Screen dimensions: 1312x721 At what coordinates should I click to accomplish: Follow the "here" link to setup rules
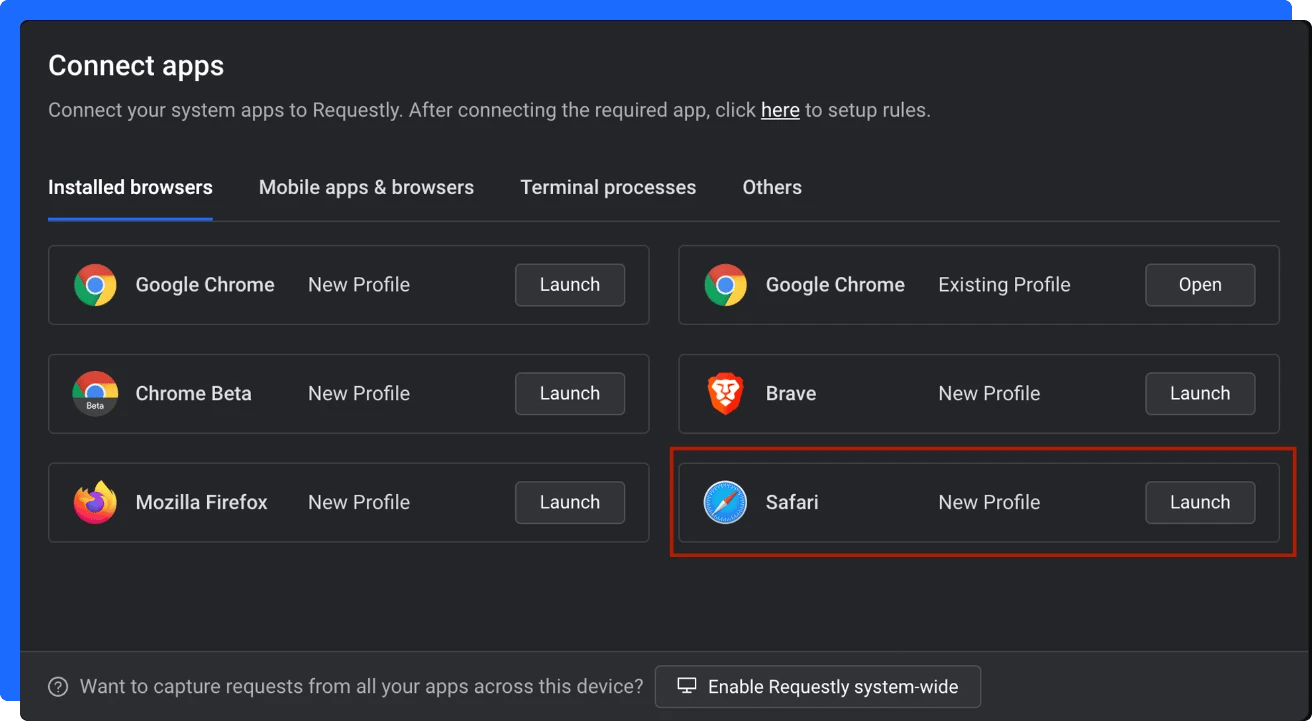tap(780, 111)
